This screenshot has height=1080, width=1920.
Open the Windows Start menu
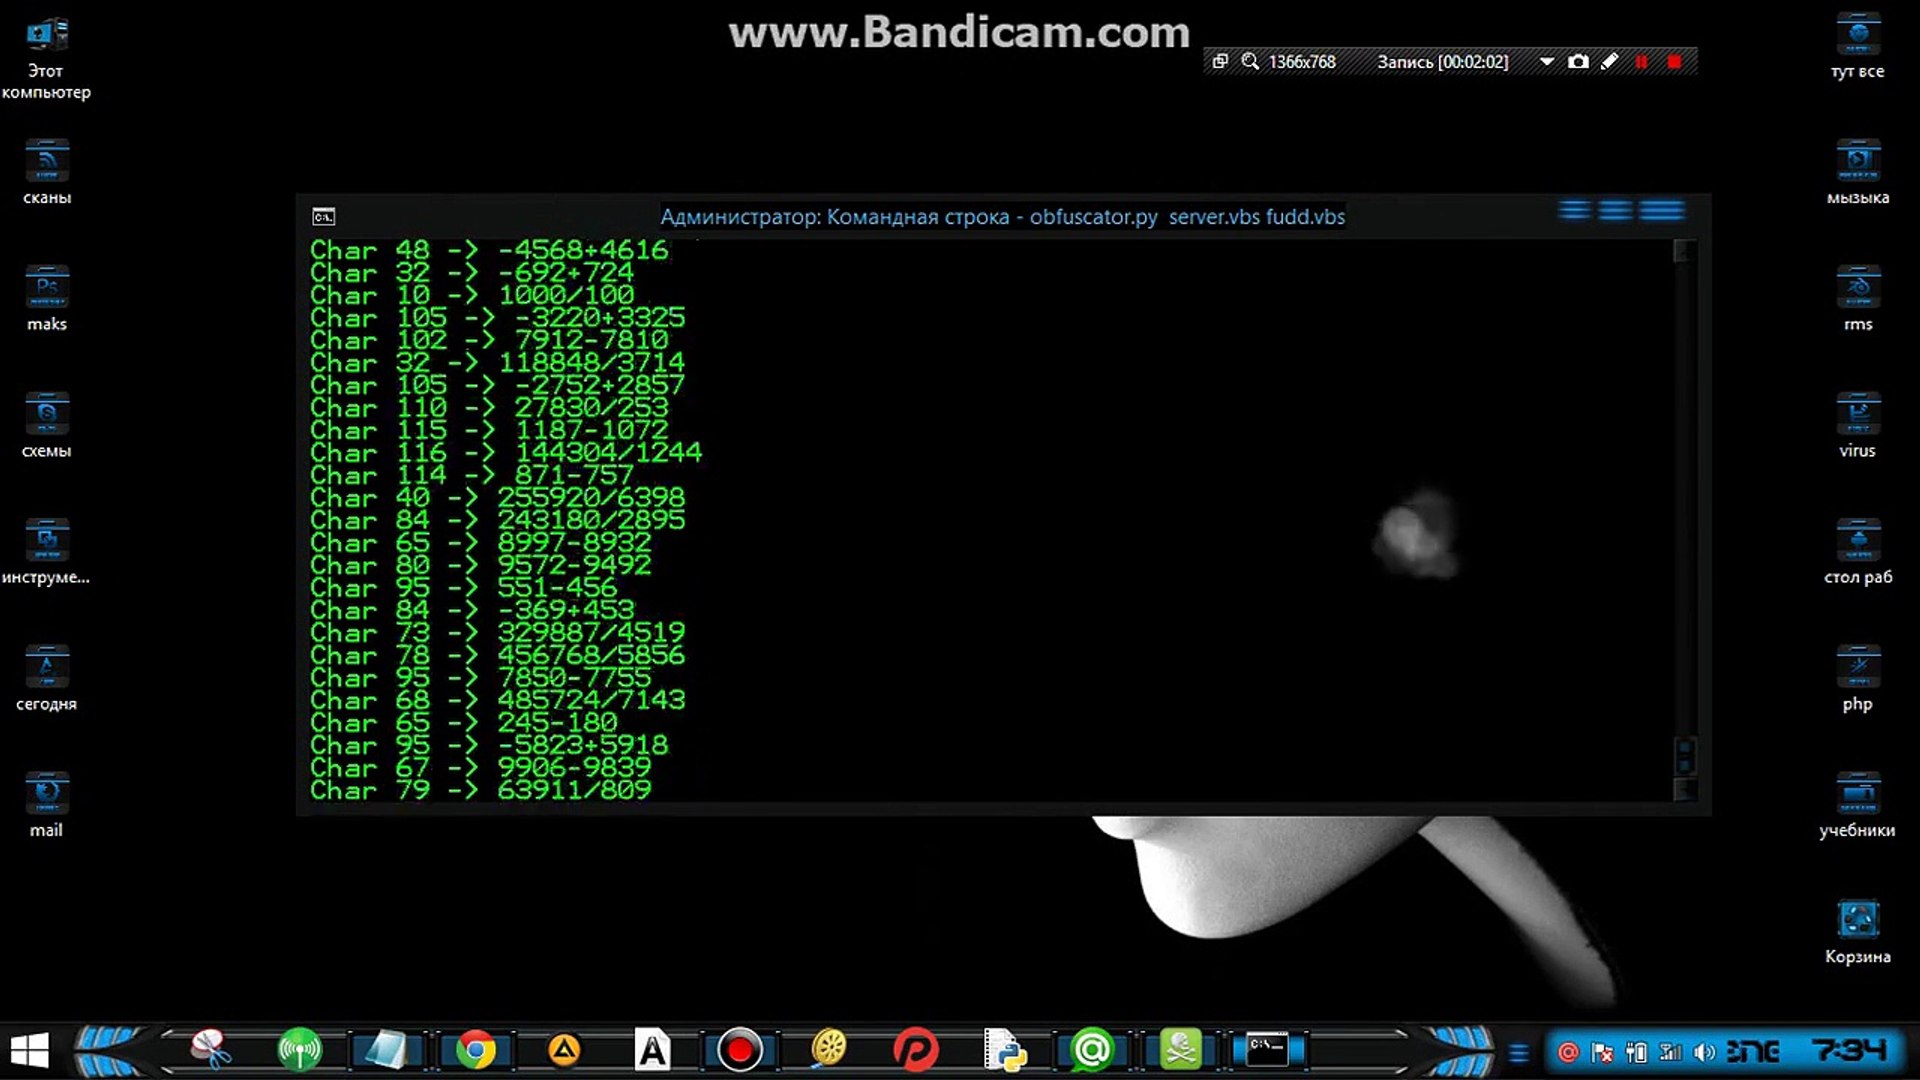[x=30, y=1050]
